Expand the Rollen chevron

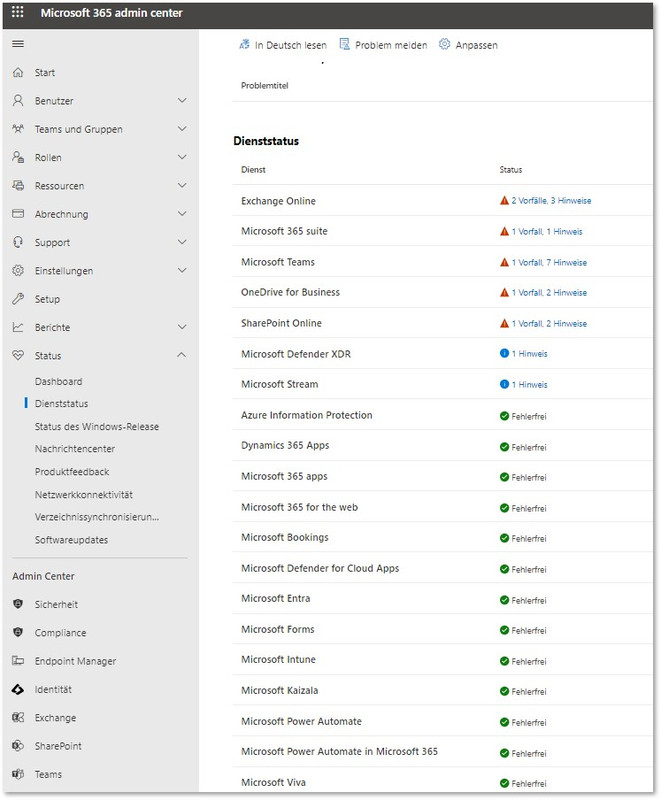coord(182,157)
